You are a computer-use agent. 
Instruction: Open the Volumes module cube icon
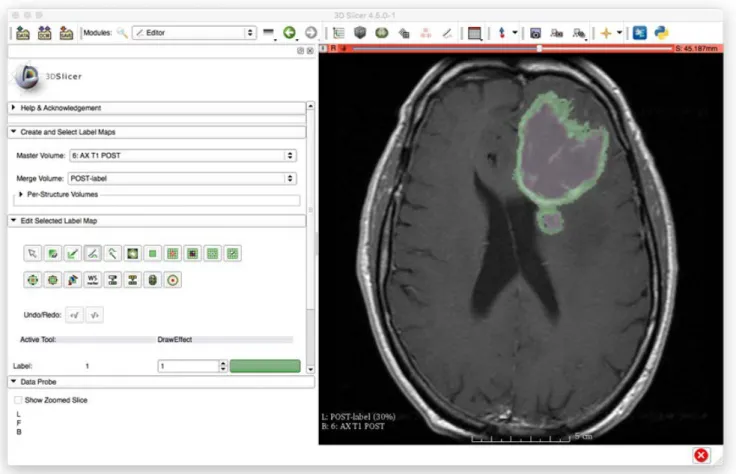(x=360, y=32)
